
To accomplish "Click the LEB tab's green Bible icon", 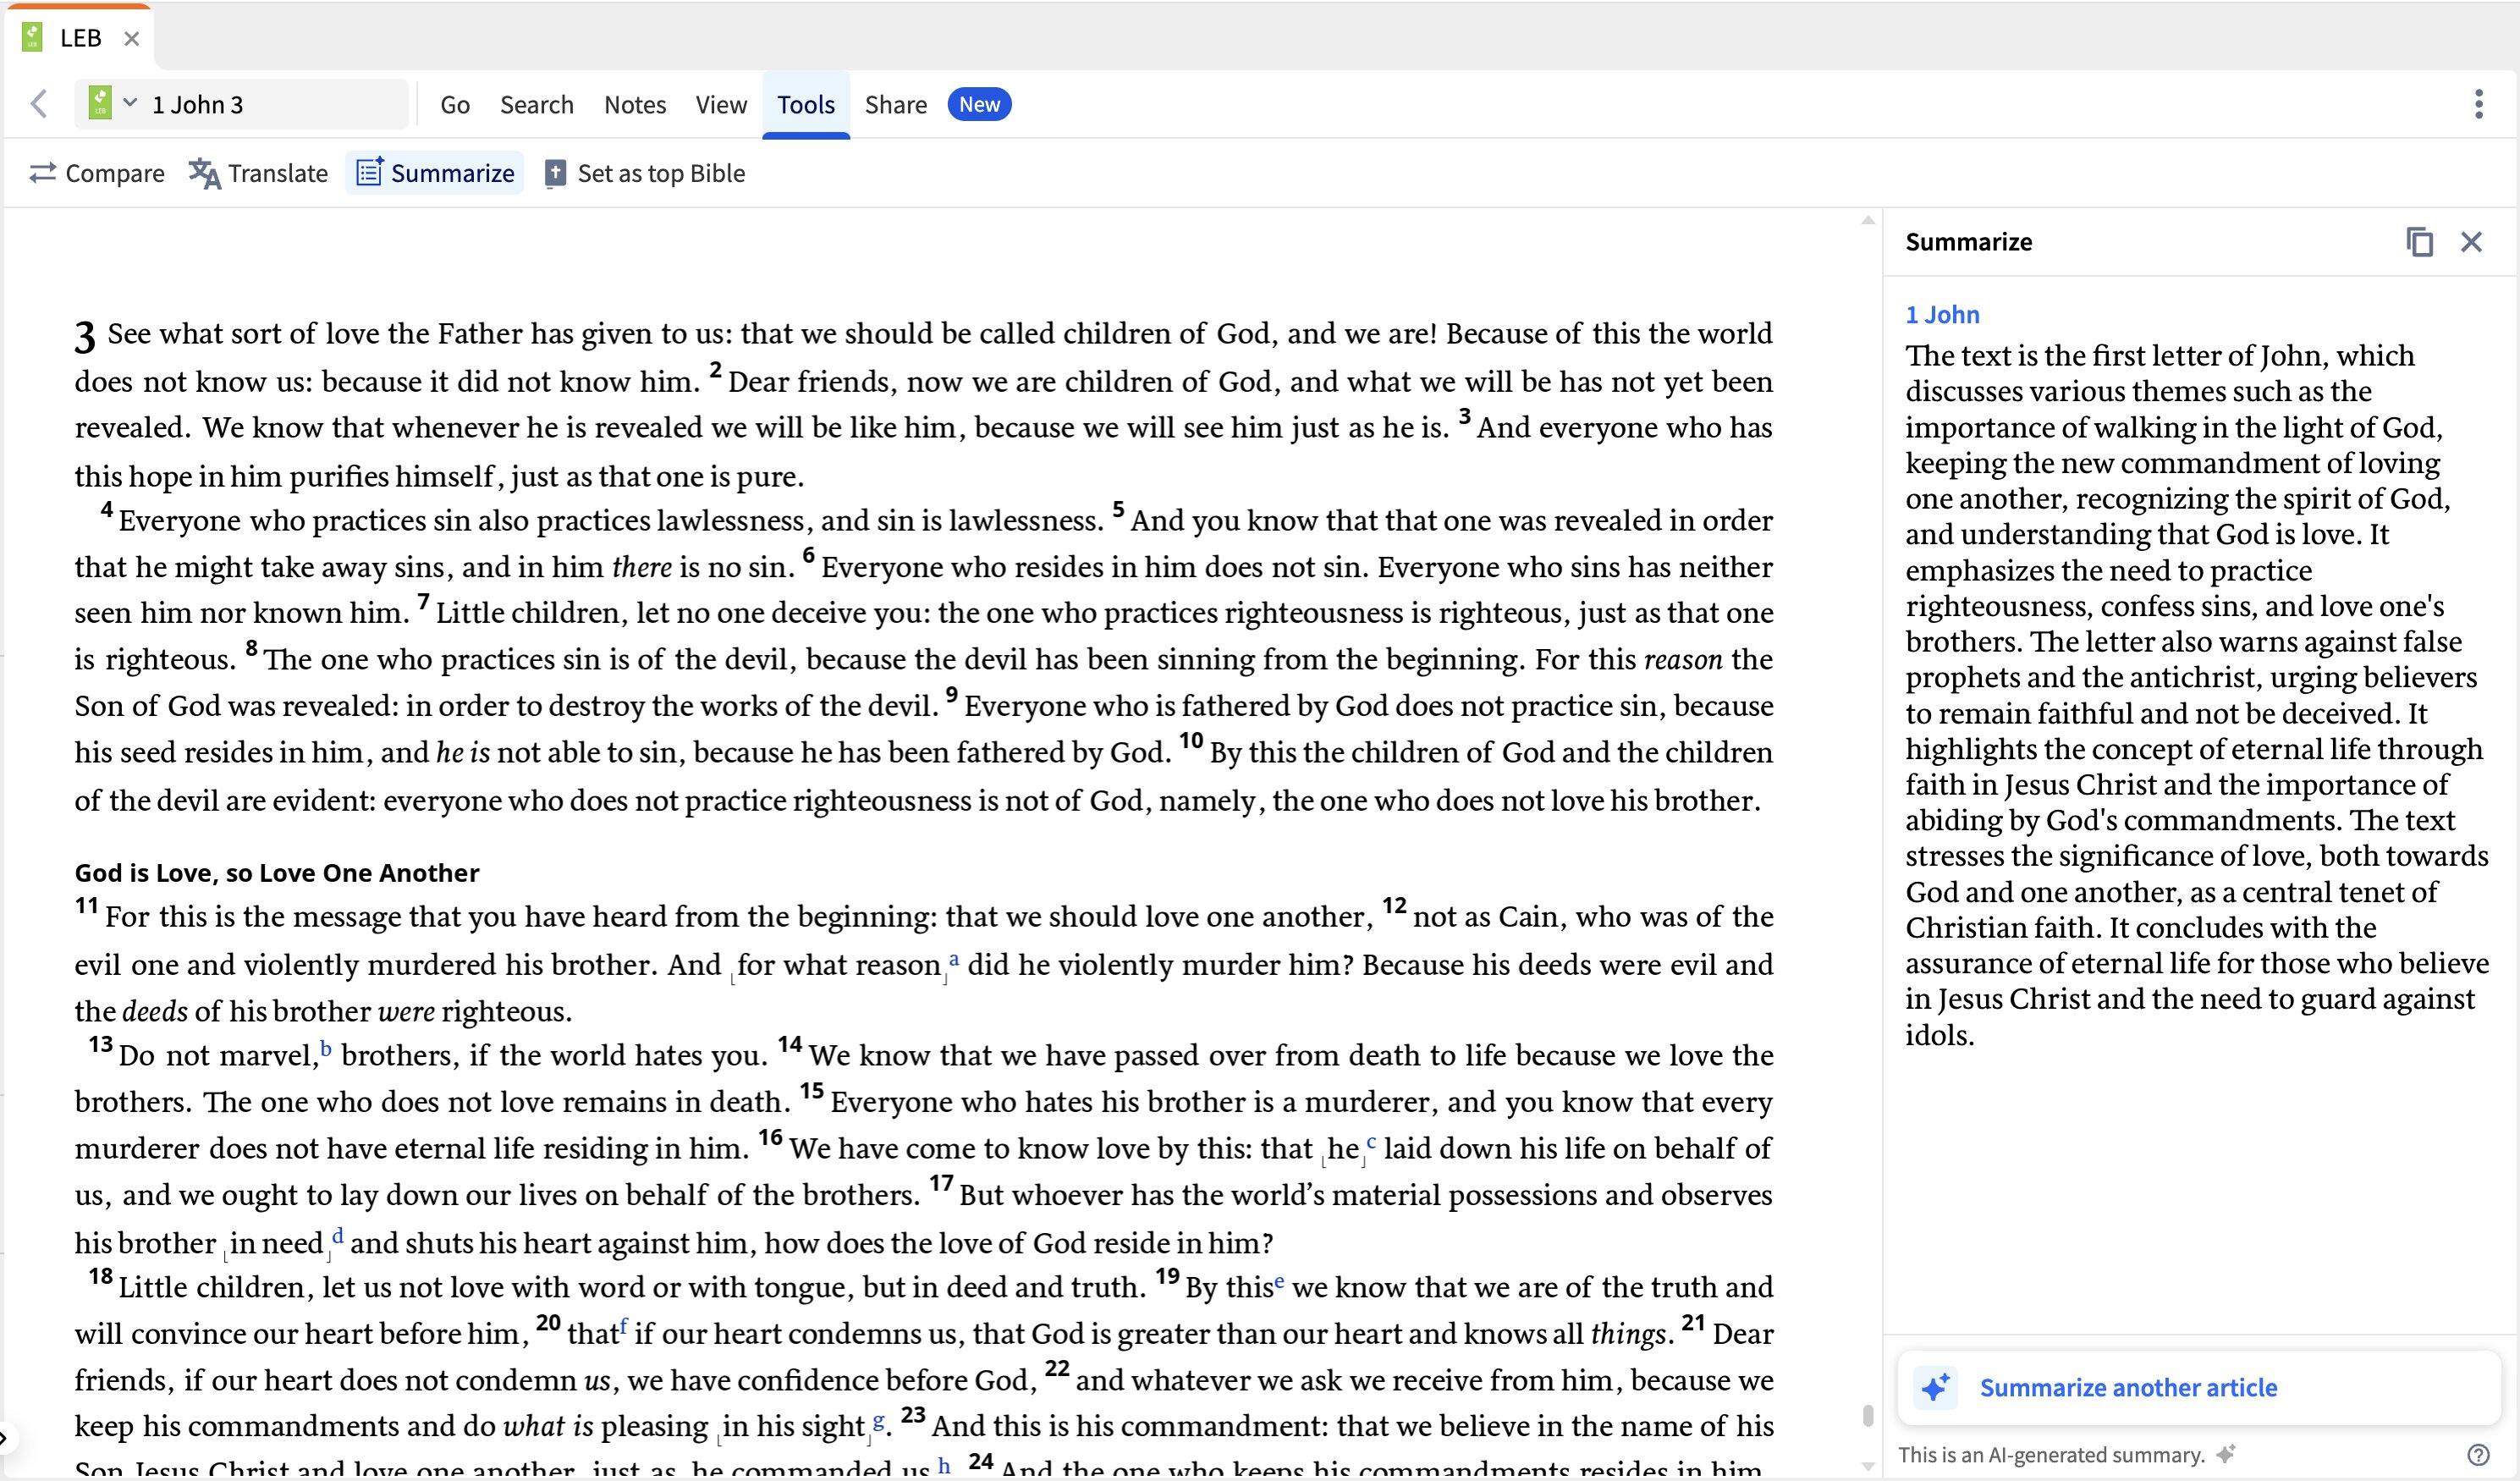I will coord(32,38).
